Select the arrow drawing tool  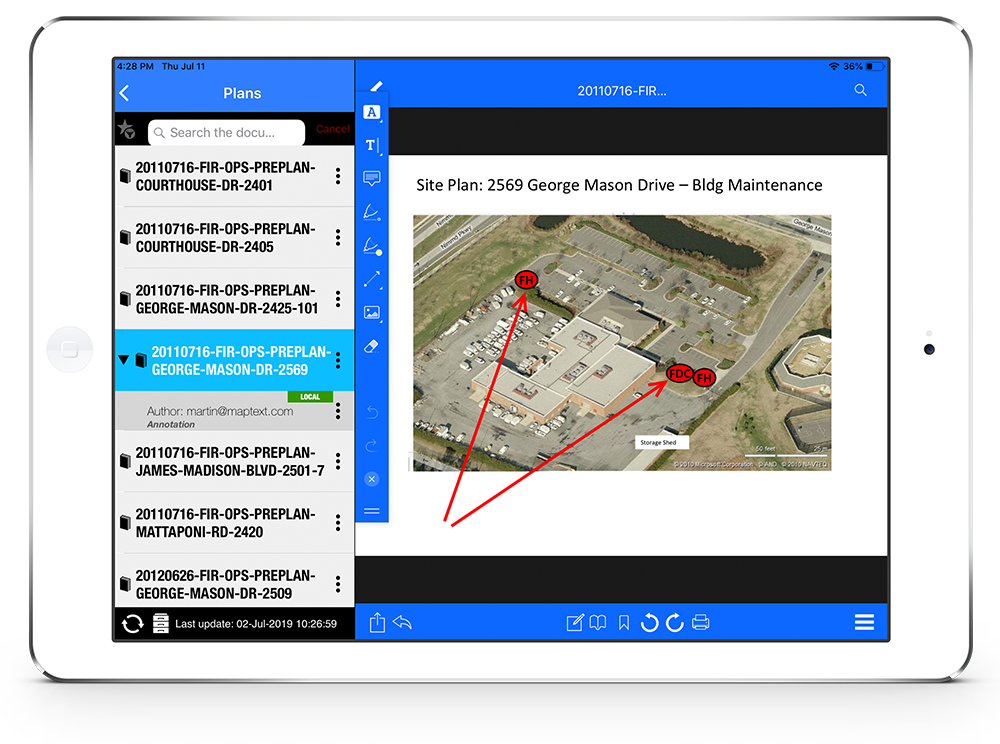[x=372, y=279]
